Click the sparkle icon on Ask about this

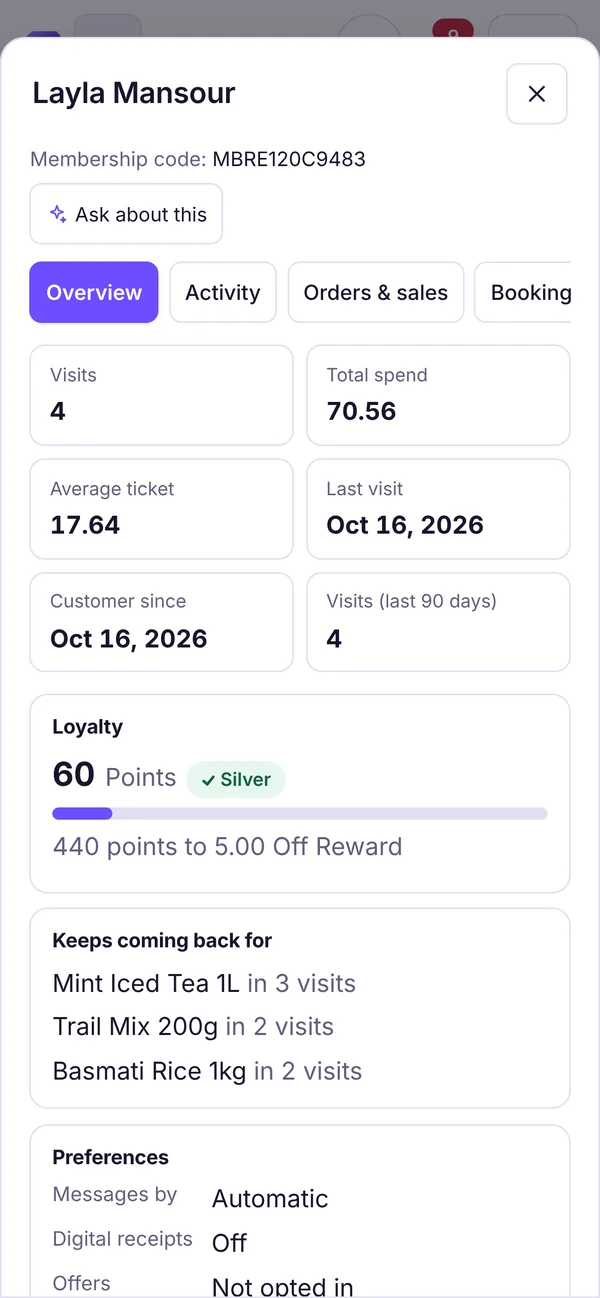tap(59, 214)
